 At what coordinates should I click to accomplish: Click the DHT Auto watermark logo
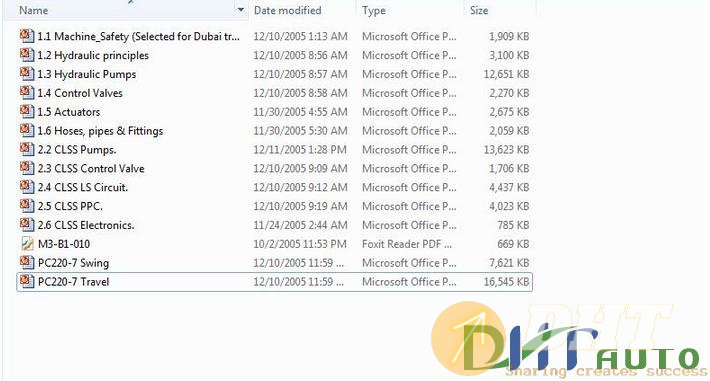568,340
